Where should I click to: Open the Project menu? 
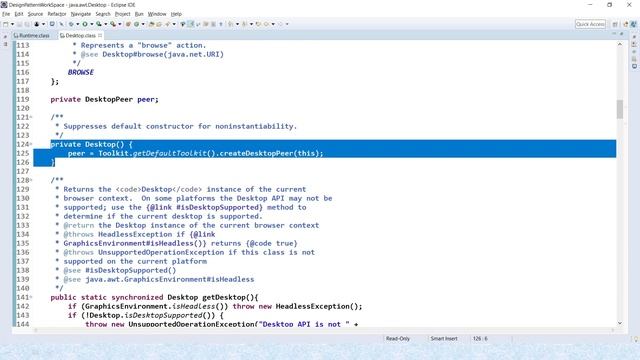coord(122,14)
